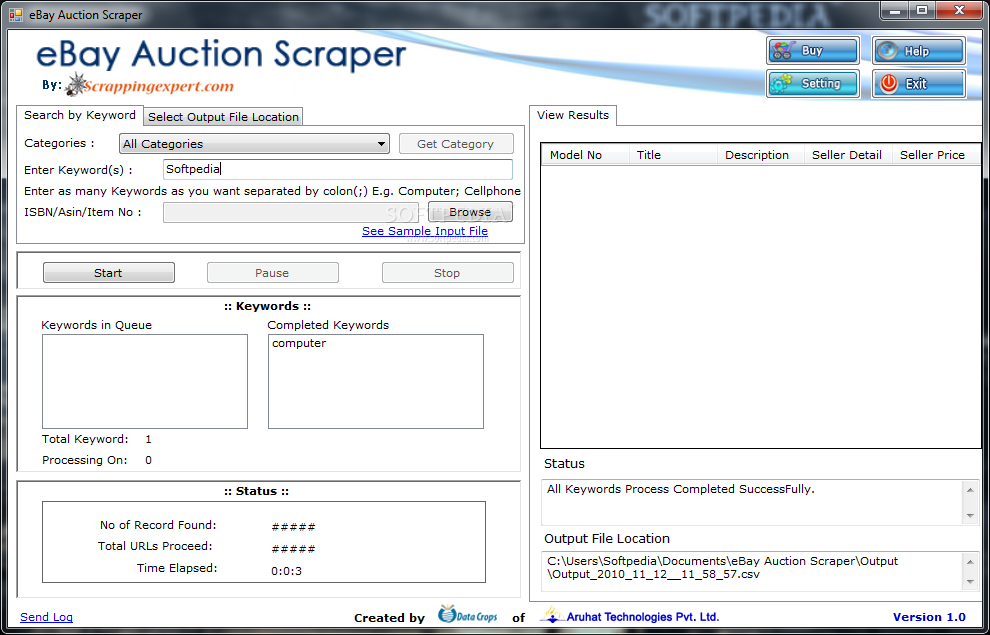990x635 pixels.
Task: Click the Seller Detail column header
Action: point(848,155)
